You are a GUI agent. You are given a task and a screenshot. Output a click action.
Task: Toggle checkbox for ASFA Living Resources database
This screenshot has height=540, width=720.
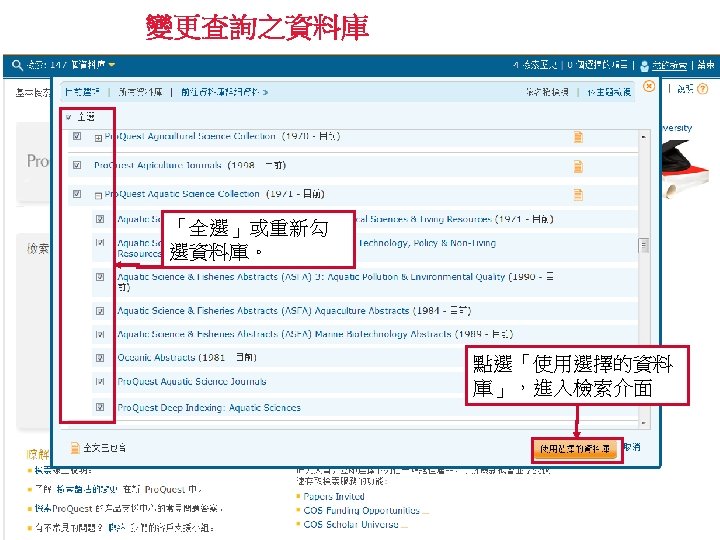[x=100, y=219]
